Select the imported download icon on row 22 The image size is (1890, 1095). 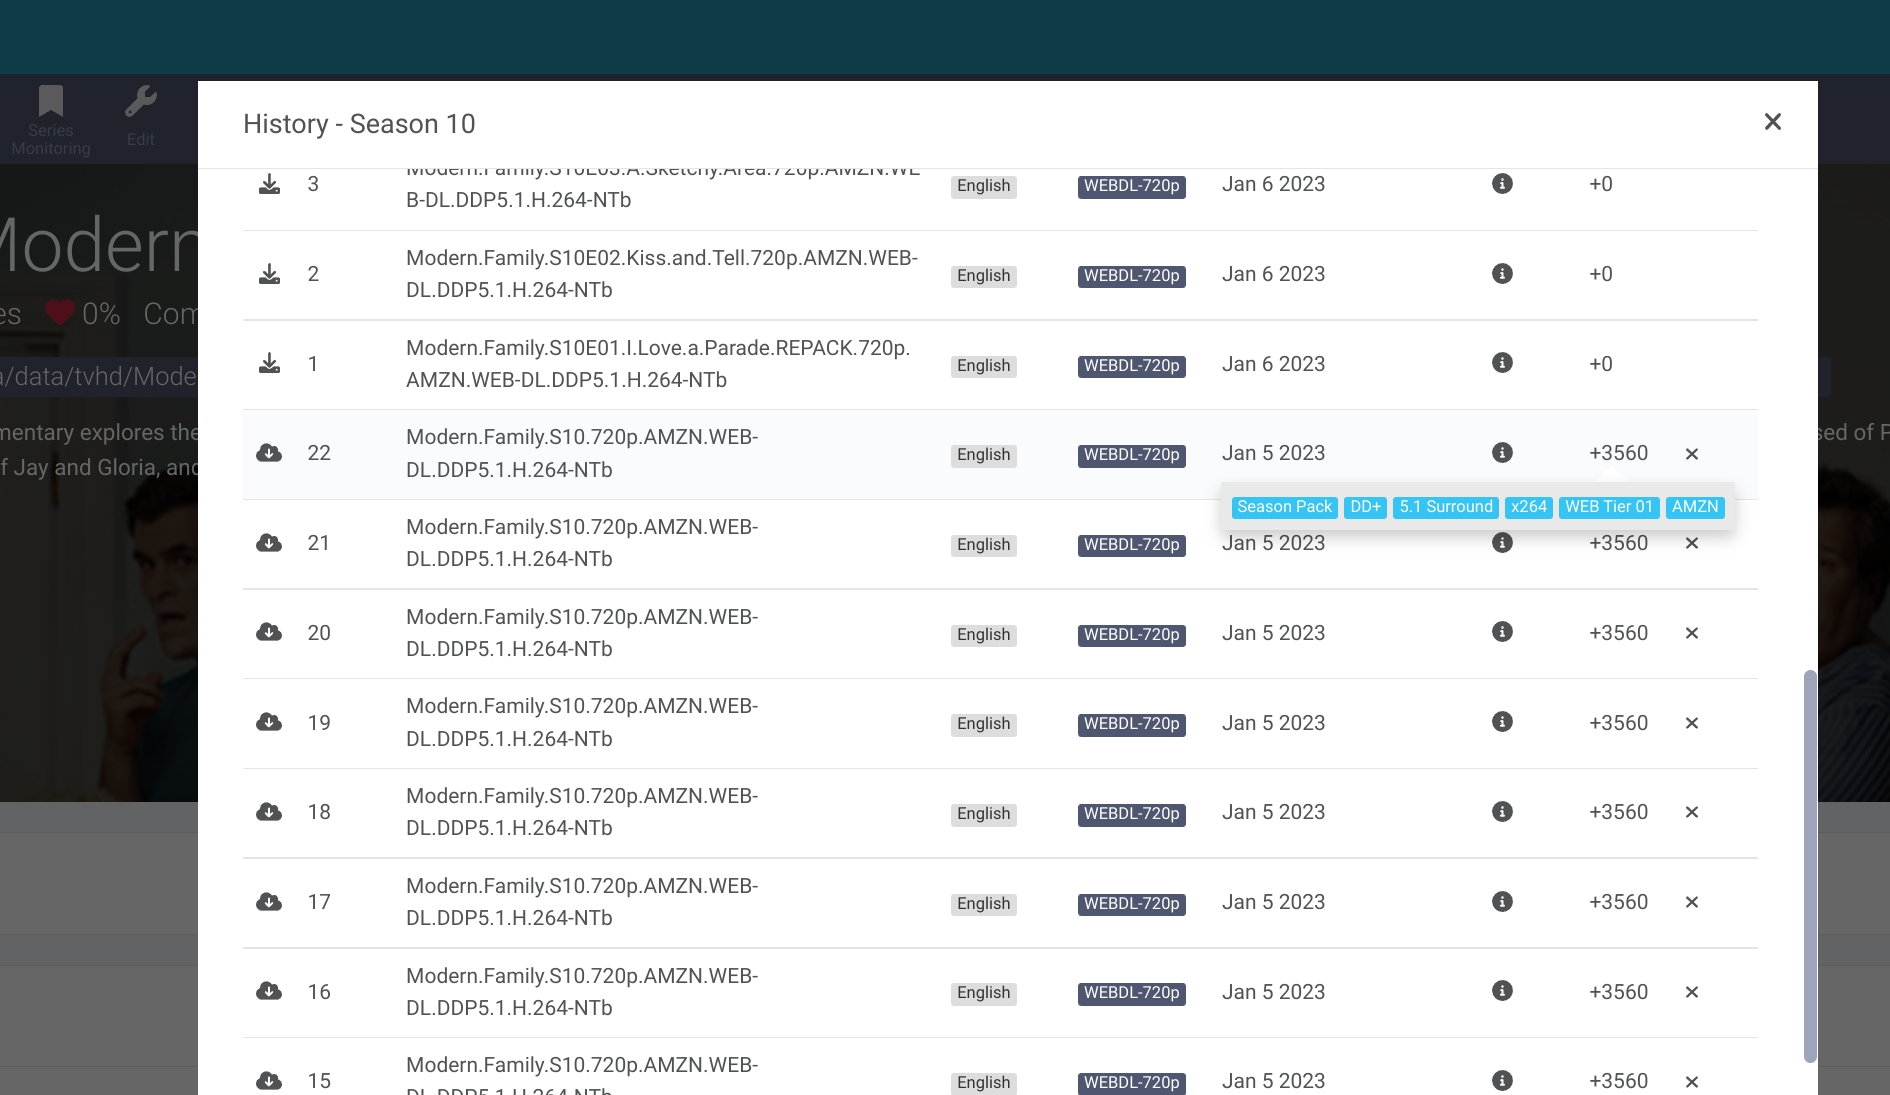click(268, 453)
